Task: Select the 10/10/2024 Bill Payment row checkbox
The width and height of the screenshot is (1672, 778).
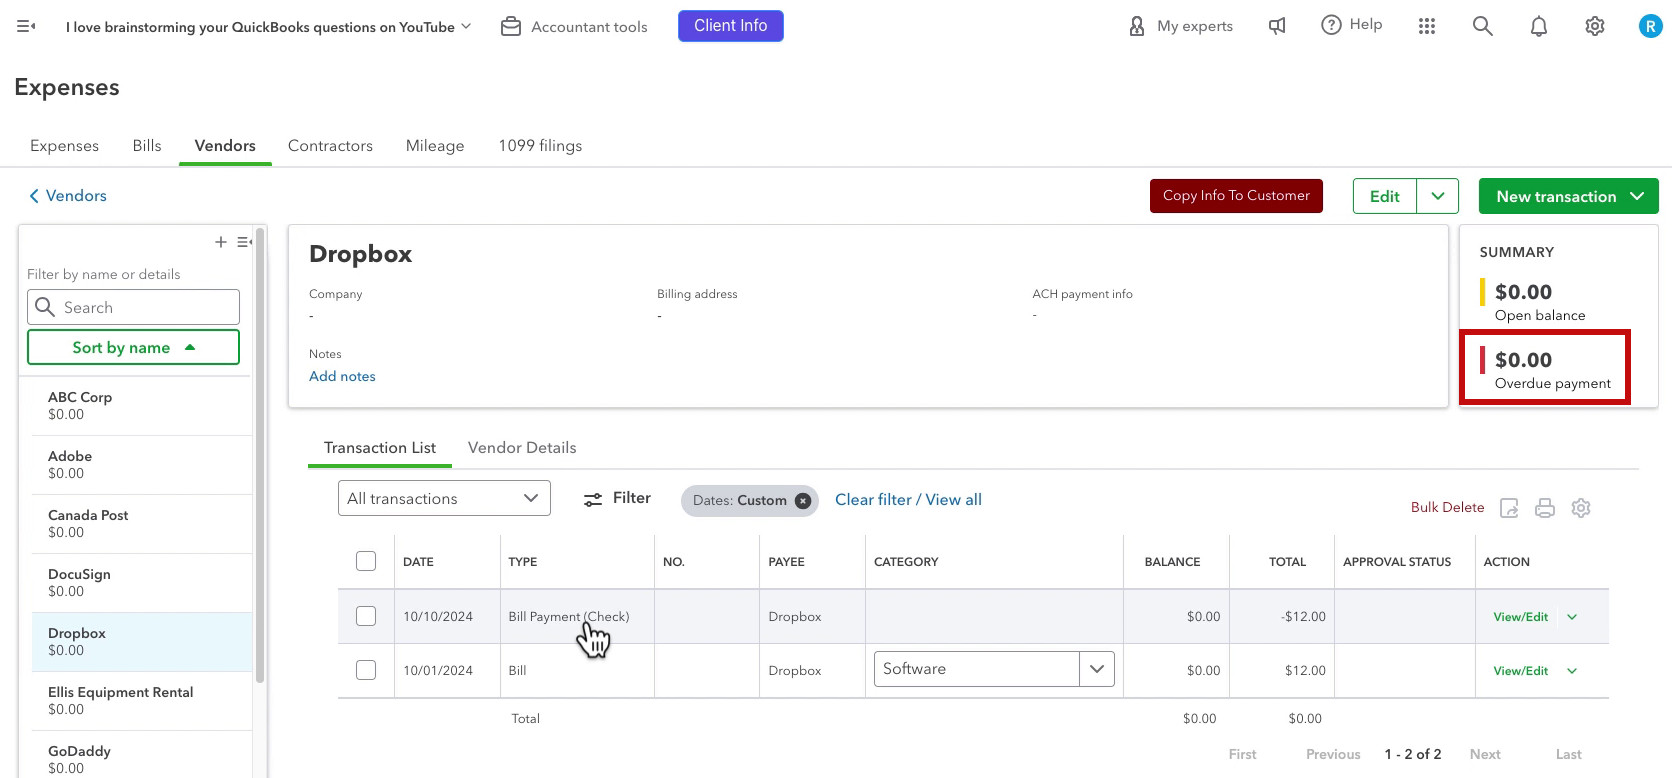Action: [366, 616]
